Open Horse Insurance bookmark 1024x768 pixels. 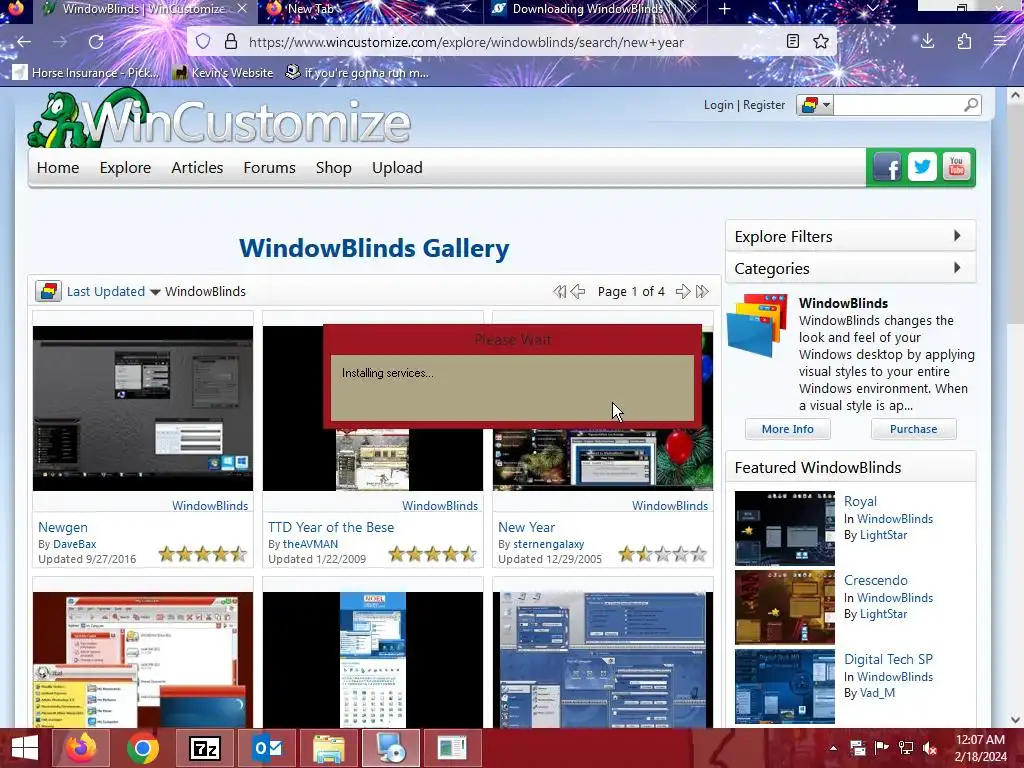pyautogui.click(x=86, y=72)
